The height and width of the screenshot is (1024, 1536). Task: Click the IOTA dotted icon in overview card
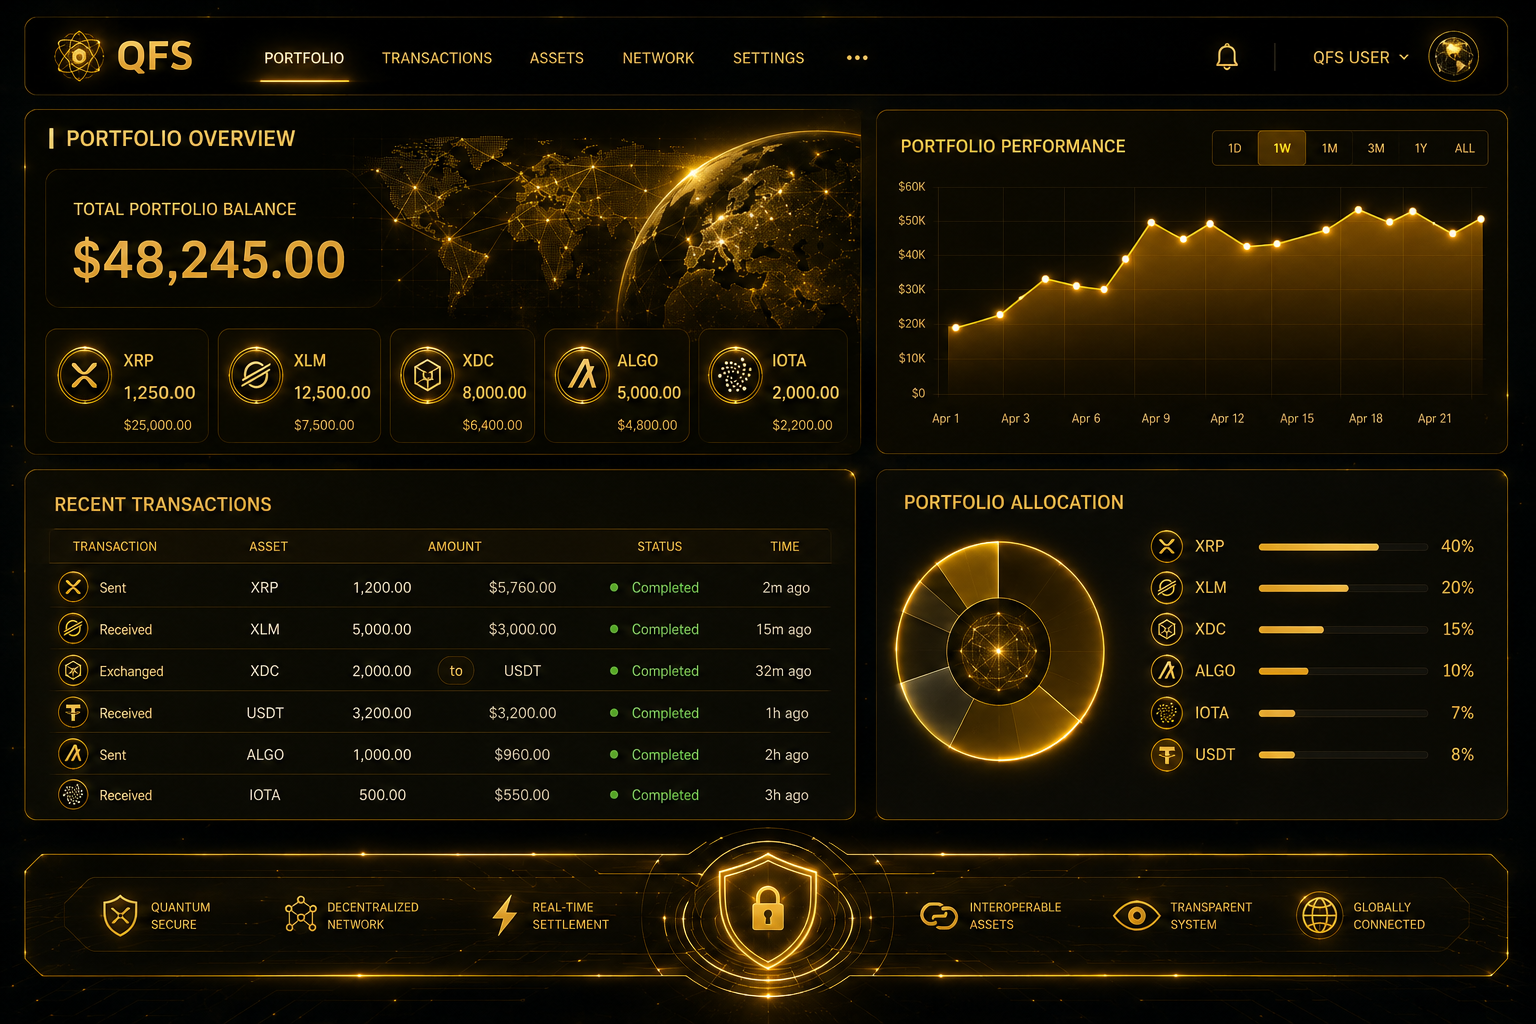coord(735,376)
